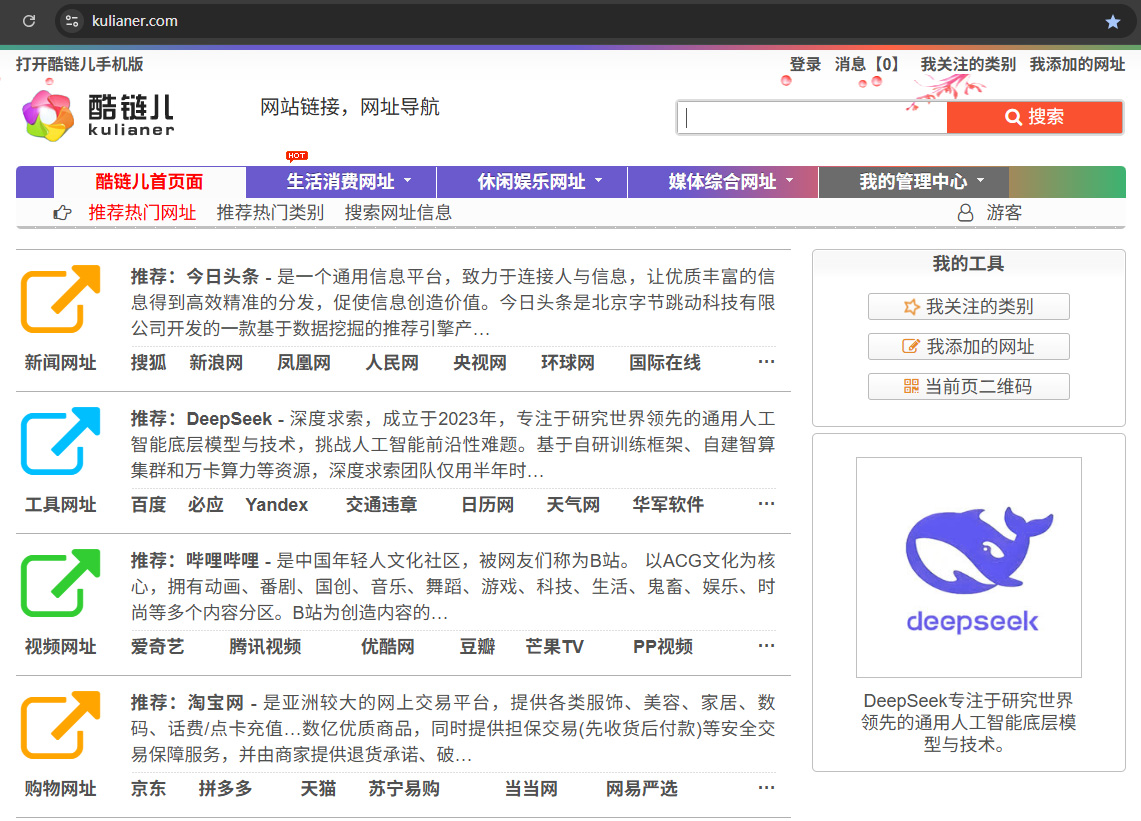The image size is (1141, 821).
Task: Click the bookmark star icon
Action: point(1113,22)
